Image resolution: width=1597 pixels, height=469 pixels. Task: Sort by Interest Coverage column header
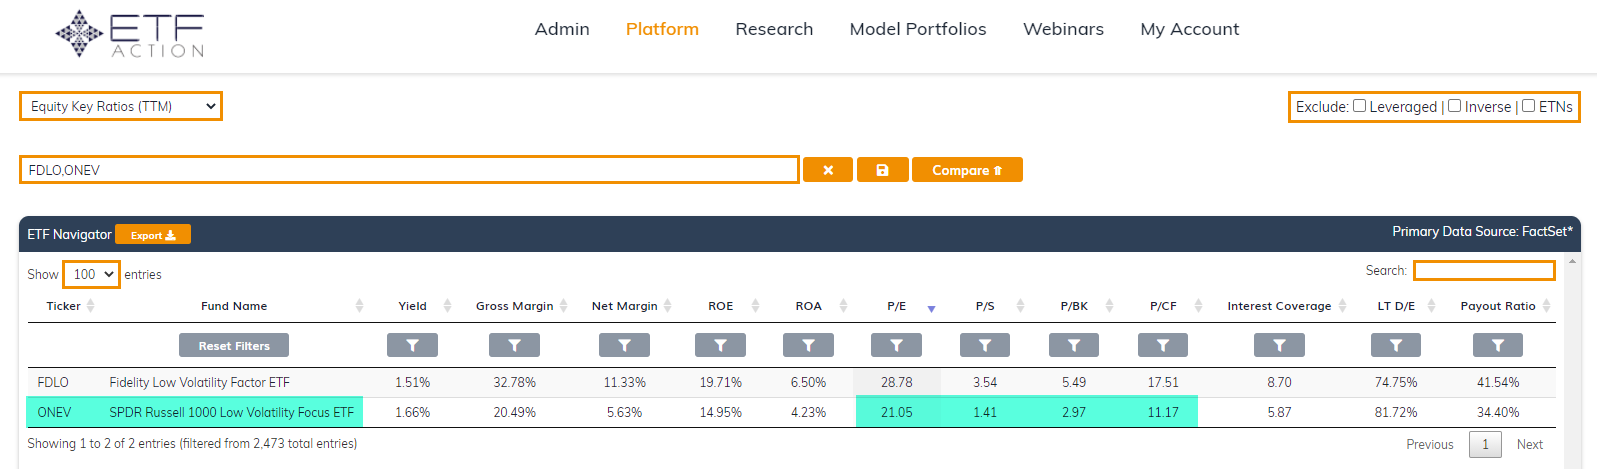point(1279,306)
